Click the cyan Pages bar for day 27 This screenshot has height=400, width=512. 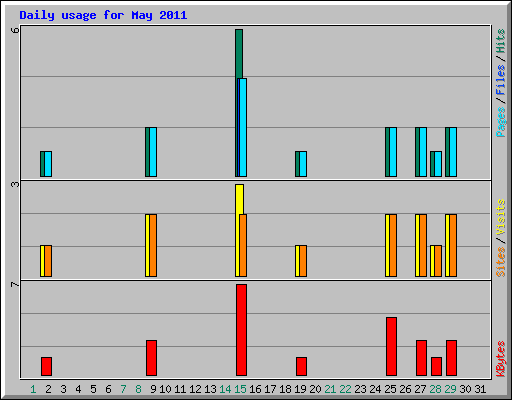pyautogui.click(x=423, y=152)
